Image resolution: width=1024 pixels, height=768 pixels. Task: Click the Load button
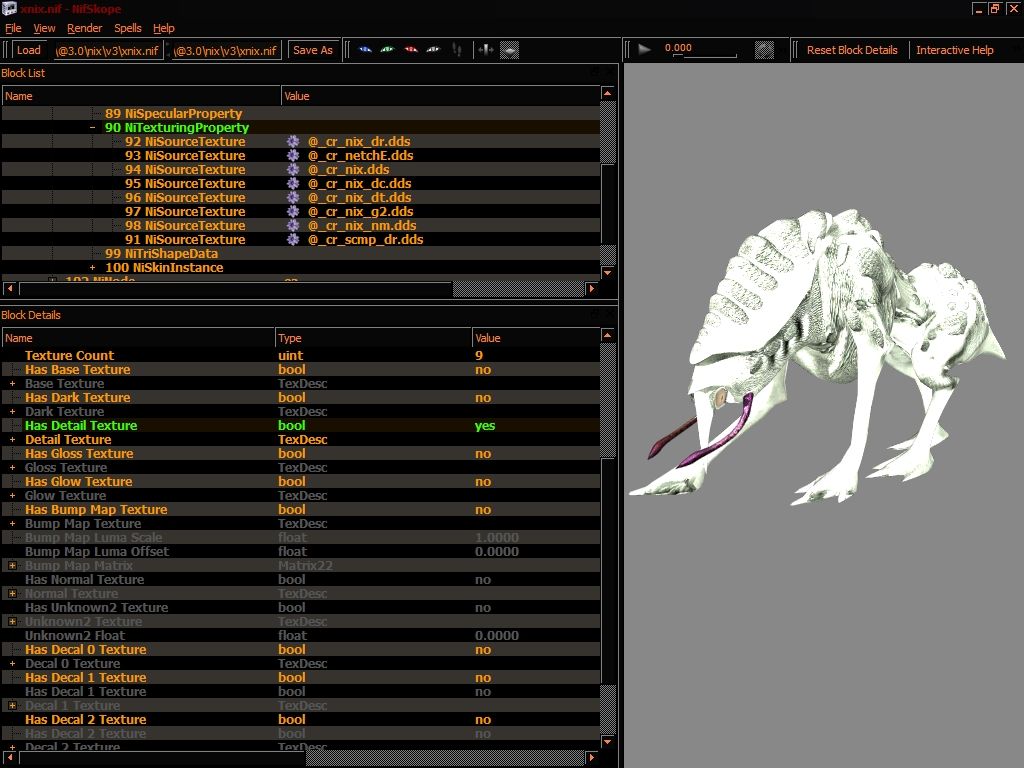point(29,50)
